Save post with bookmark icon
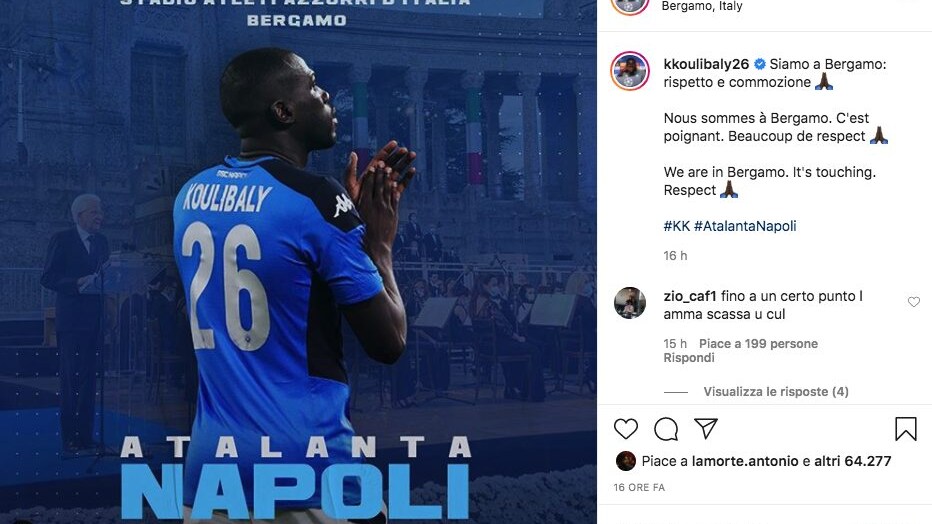Viewport: 932px width, 524px height. coord(905,428)
